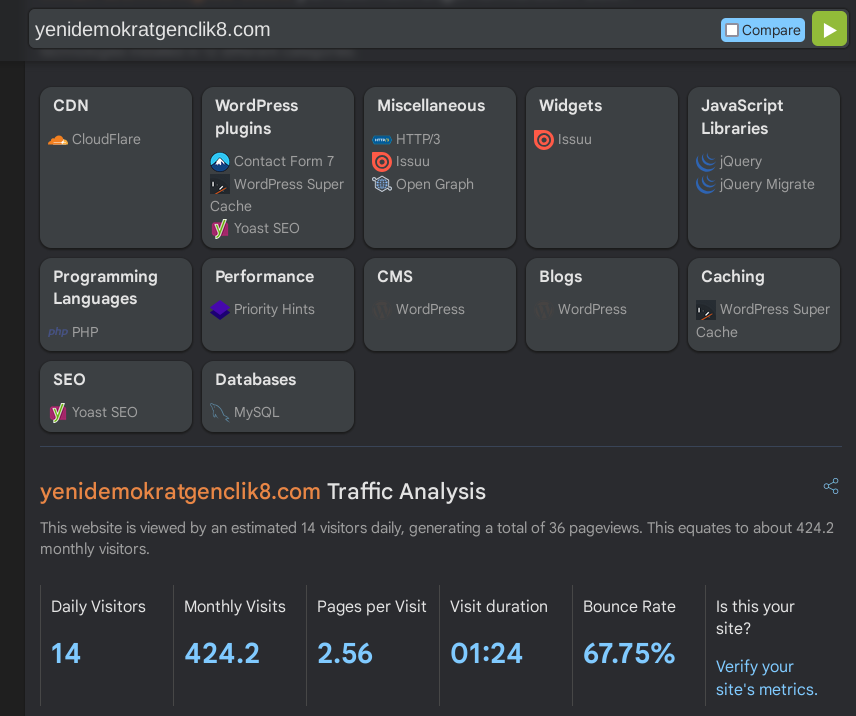The width and height of the screenshot is (856, 716).
Task: Click Yoast SEO icon in WordPress plugins card
Action: 219,228
